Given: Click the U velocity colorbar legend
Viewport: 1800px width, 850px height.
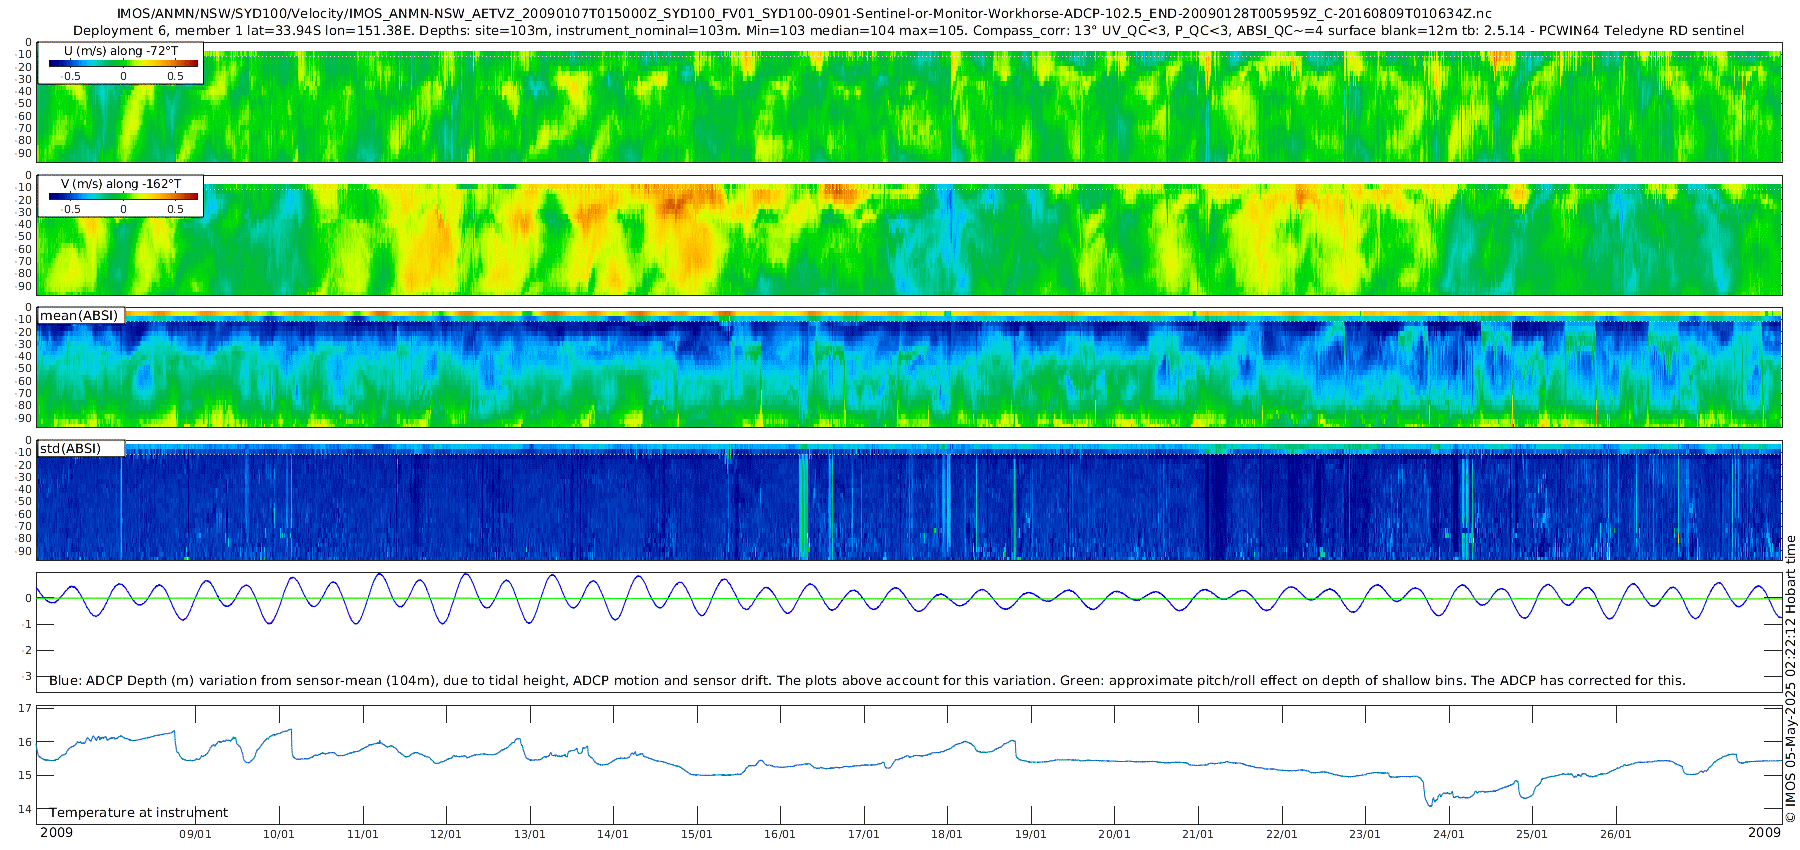Looking at the screenshot, I should tap(120, 63).
